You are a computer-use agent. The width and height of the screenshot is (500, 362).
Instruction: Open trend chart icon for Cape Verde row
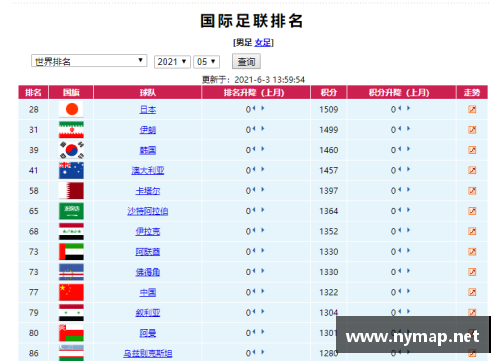[x=472, y=272]
